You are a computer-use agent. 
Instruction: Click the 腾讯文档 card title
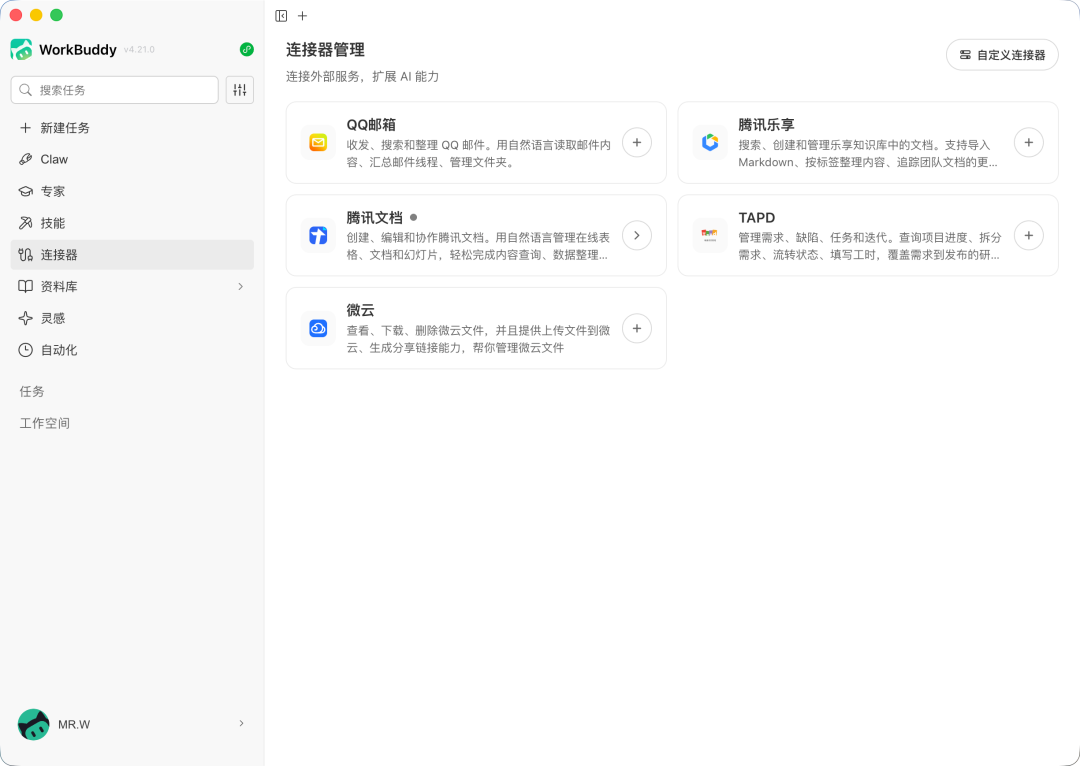coord(375,218)
